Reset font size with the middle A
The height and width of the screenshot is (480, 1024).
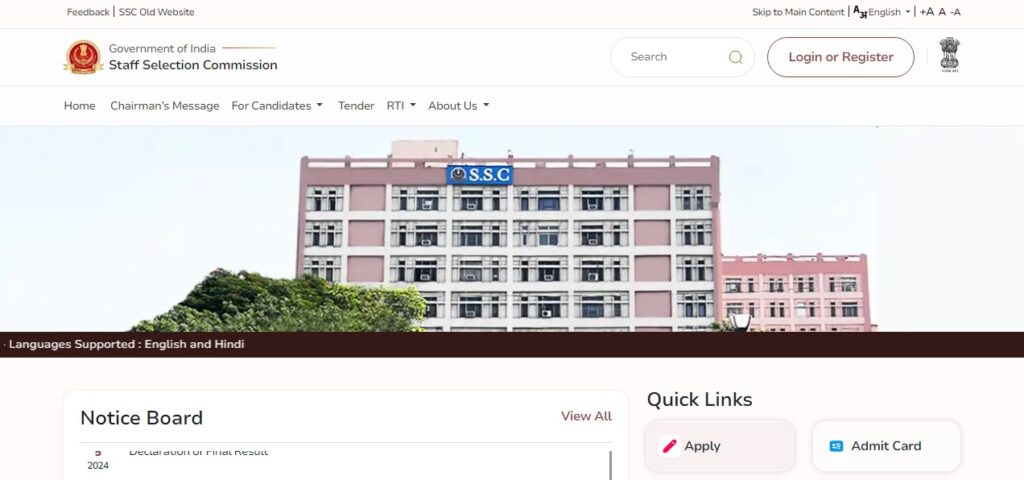pyautogui.click(x=942, y=12)
